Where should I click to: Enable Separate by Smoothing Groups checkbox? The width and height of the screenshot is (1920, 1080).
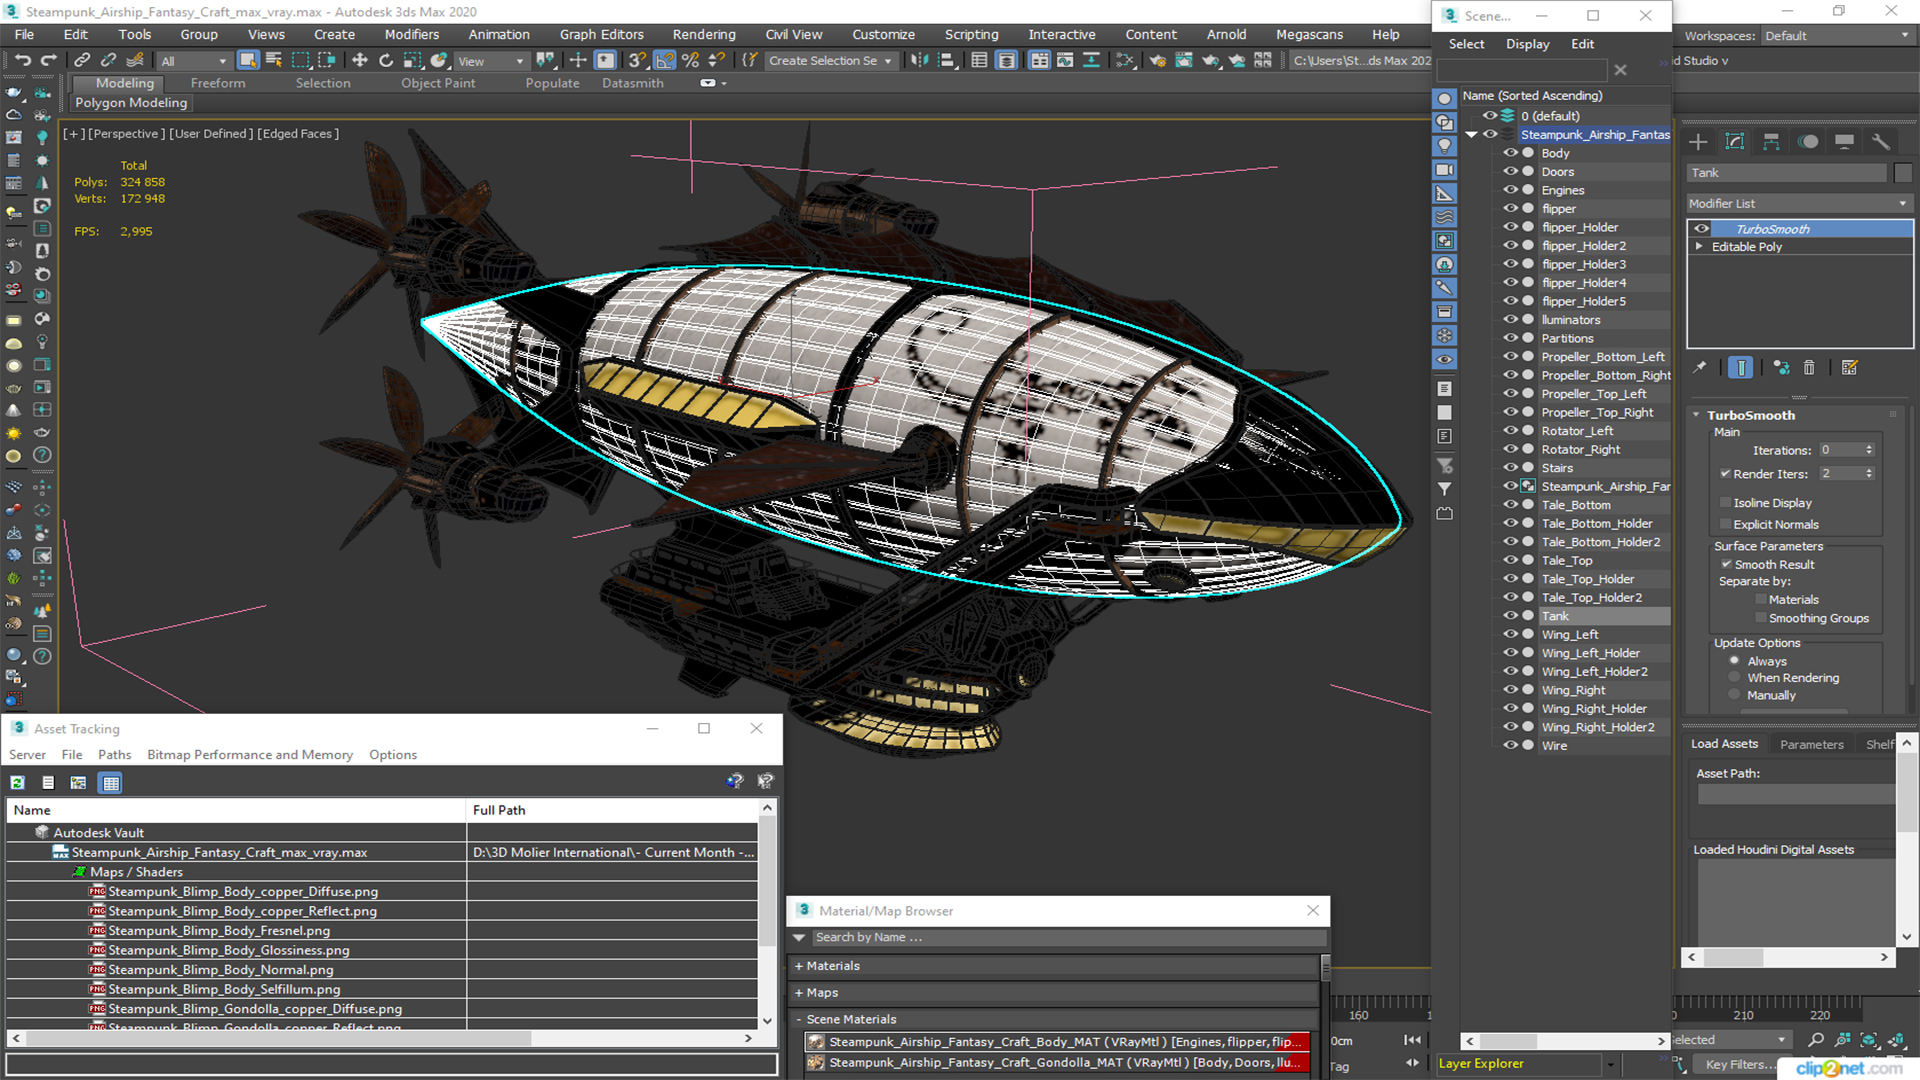click(1761, 618)
